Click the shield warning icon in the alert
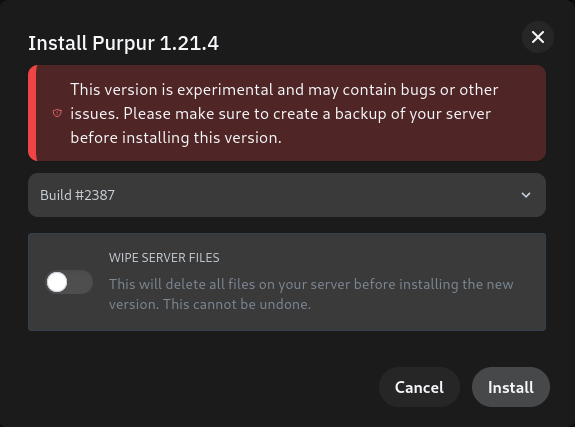 coord(57,113)
